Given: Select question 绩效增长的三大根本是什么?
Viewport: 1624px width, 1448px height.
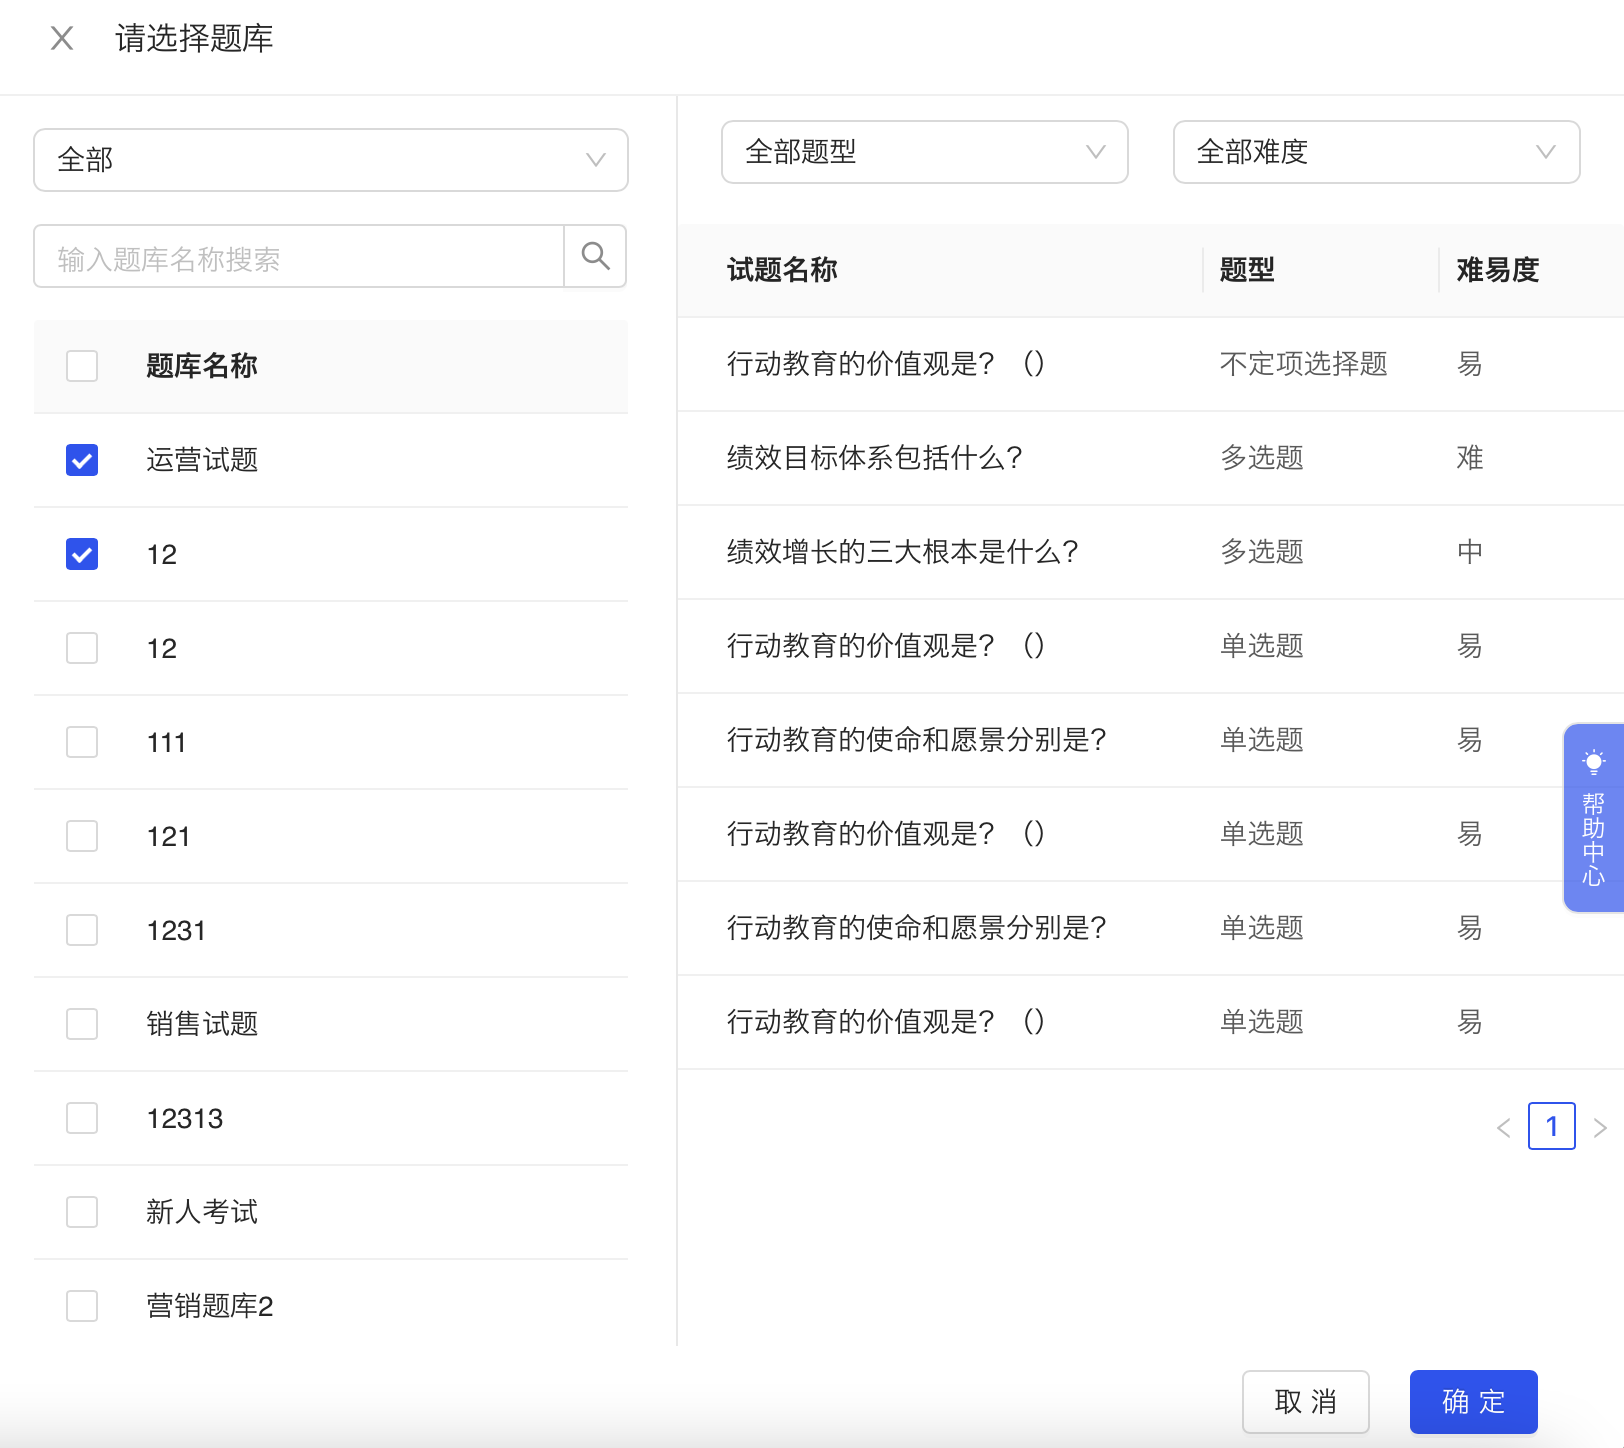Looking at the screenshot, I should click(902, 552).
